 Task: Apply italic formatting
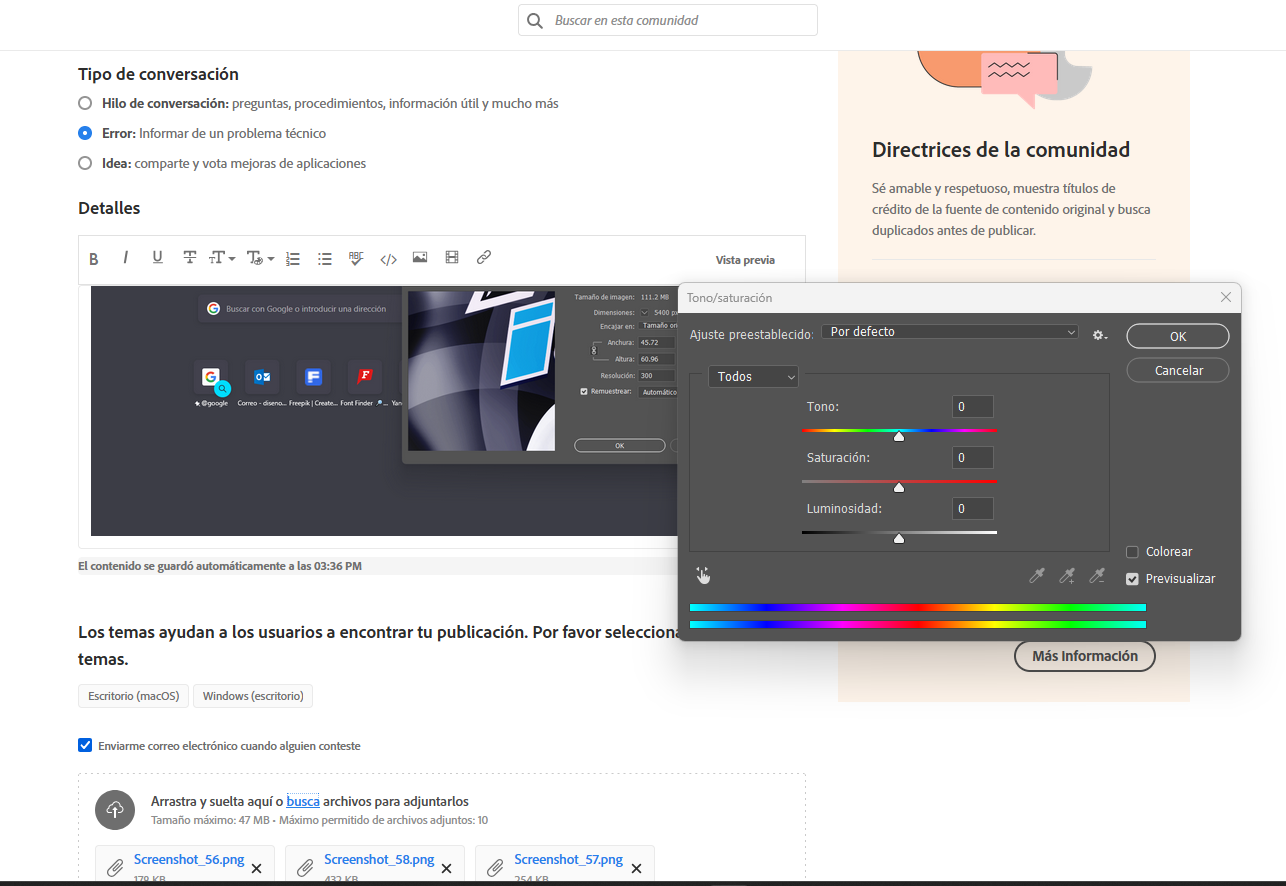point(125,258)
